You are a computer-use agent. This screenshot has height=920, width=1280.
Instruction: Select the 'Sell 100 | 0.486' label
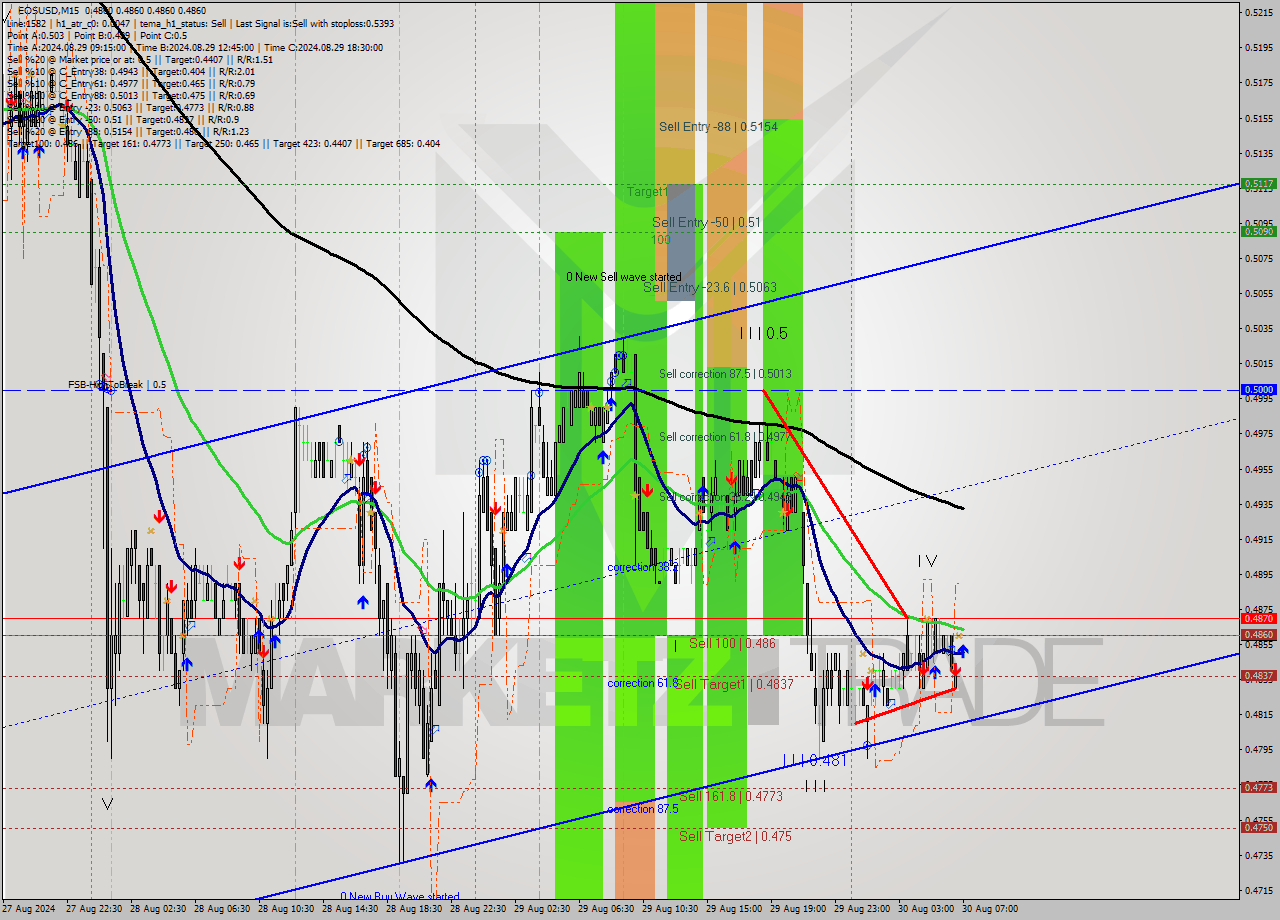732,644
